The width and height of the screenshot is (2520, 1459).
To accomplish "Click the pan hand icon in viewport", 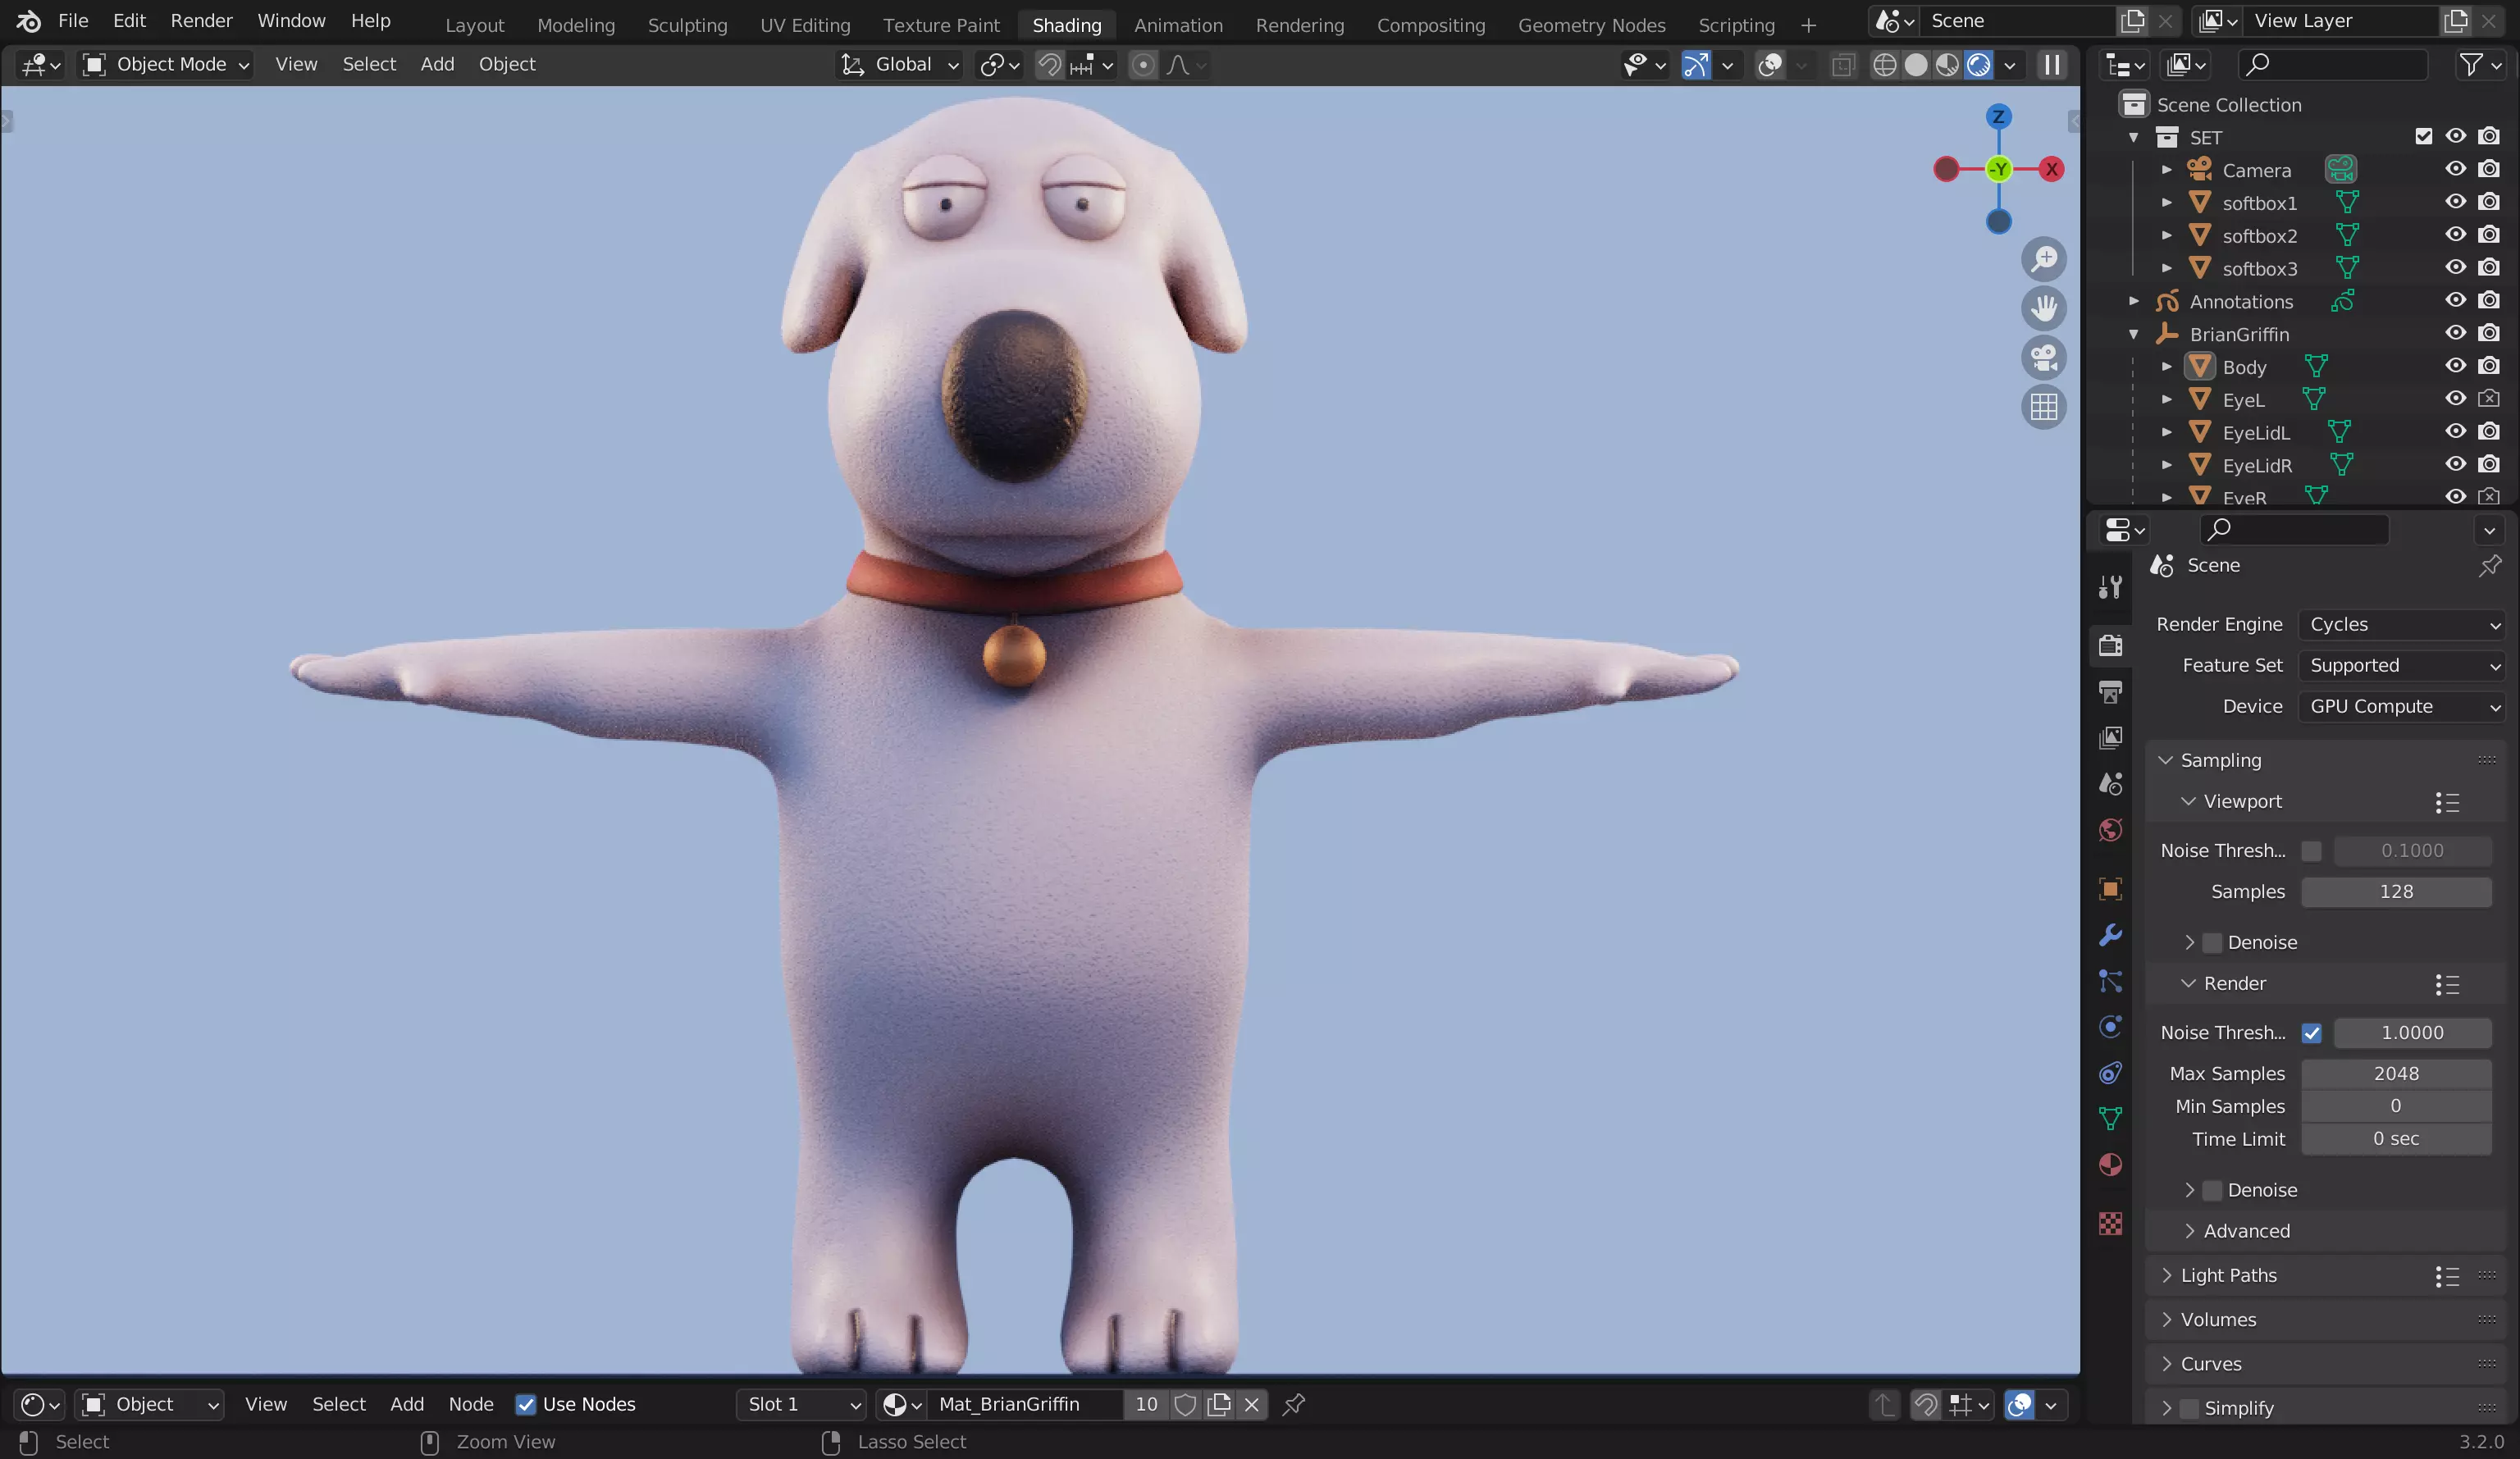I will (x=2044, y=308).
